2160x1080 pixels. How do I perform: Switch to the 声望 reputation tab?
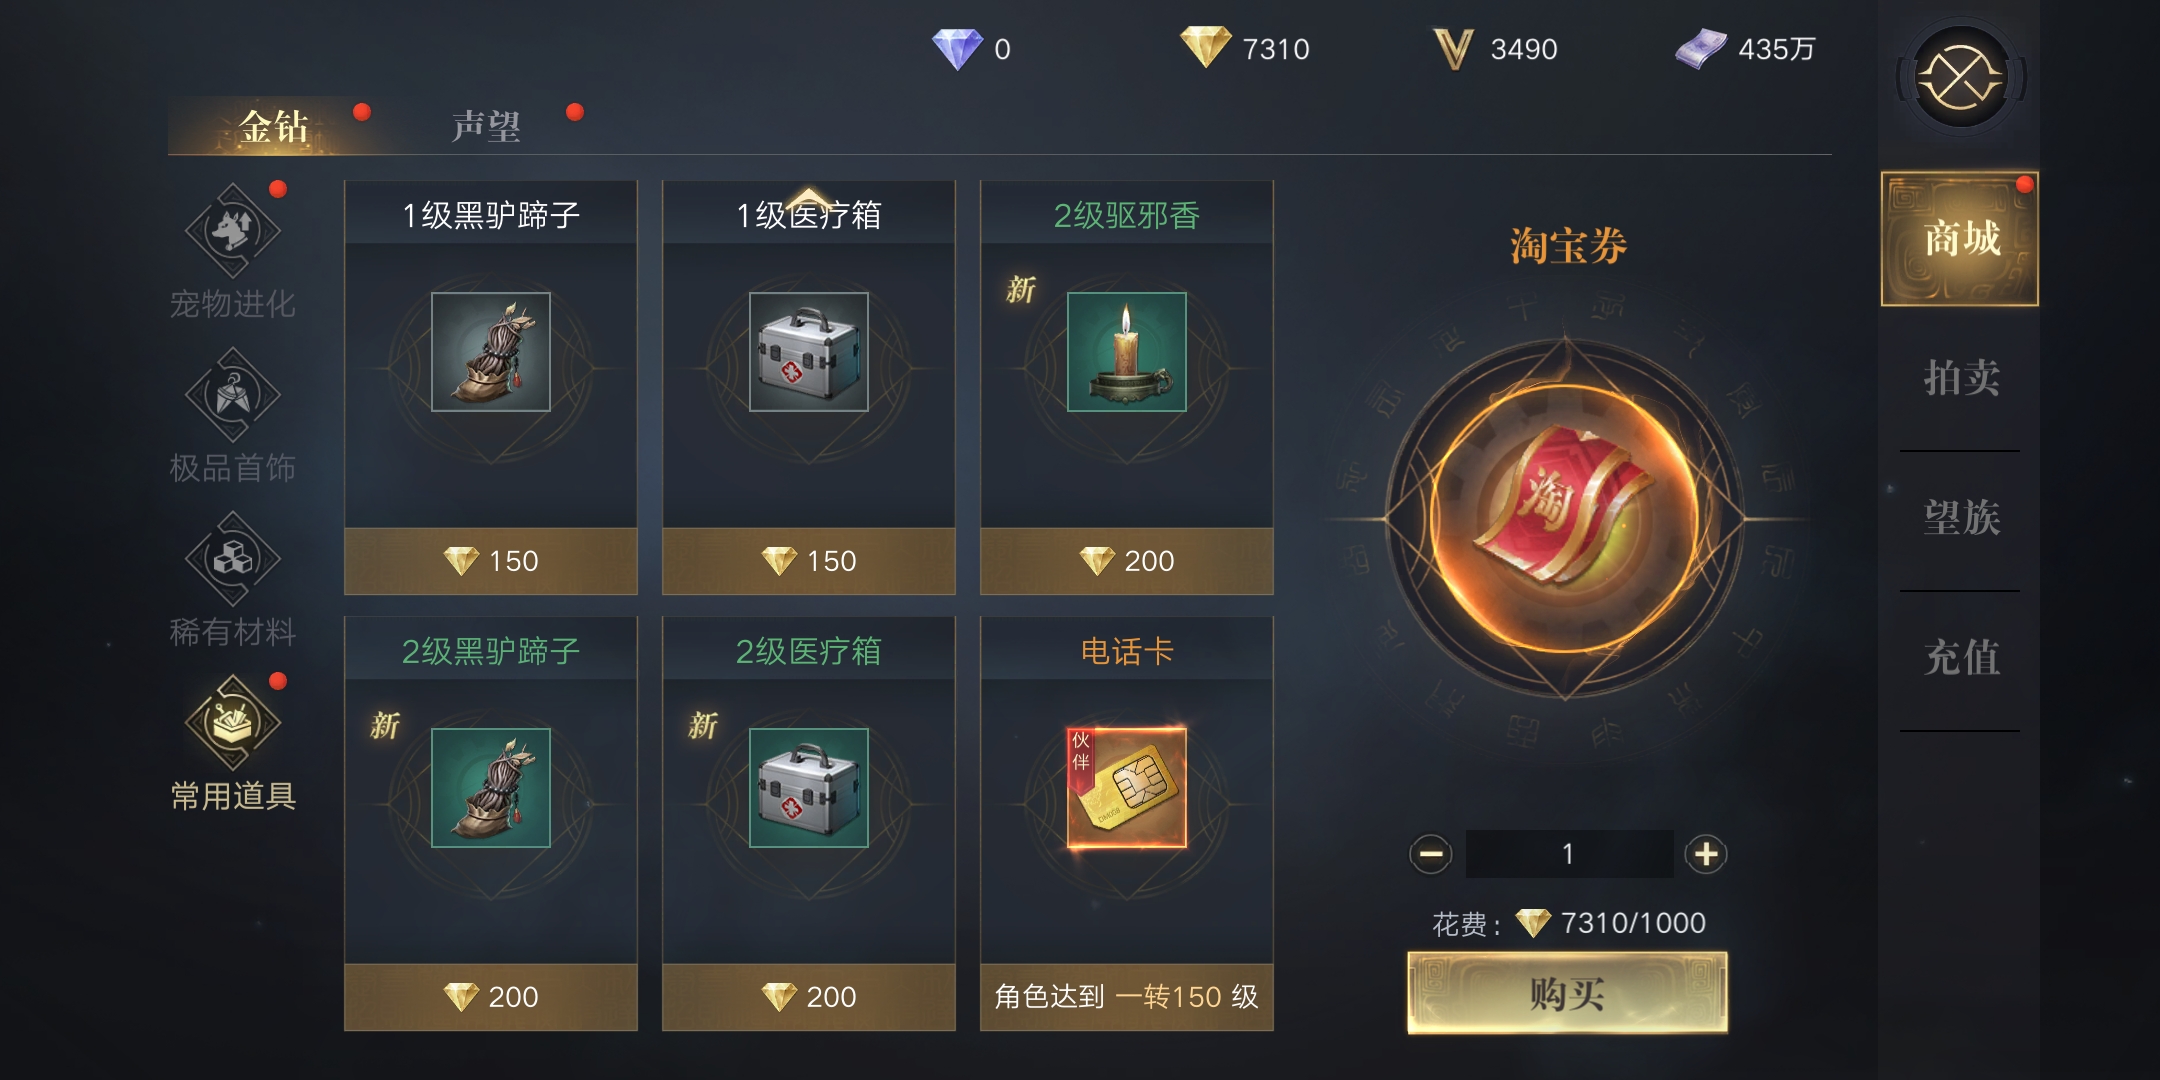point(486,127)
